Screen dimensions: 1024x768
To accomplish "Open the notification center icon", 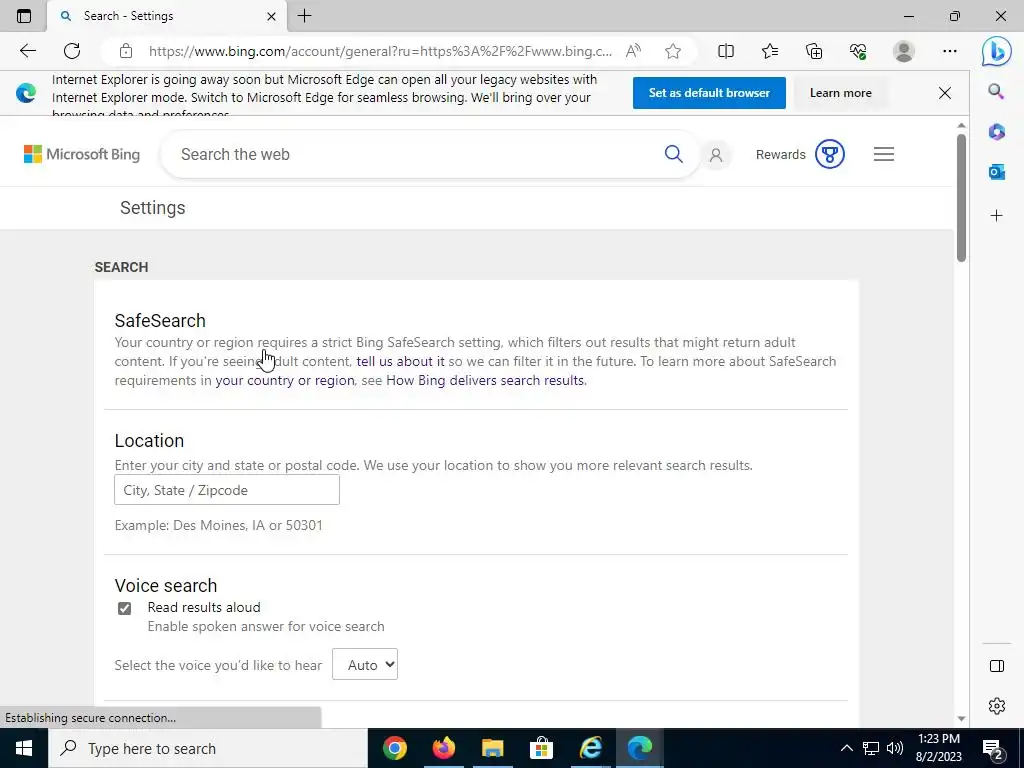I will click(x=993, y=749).
